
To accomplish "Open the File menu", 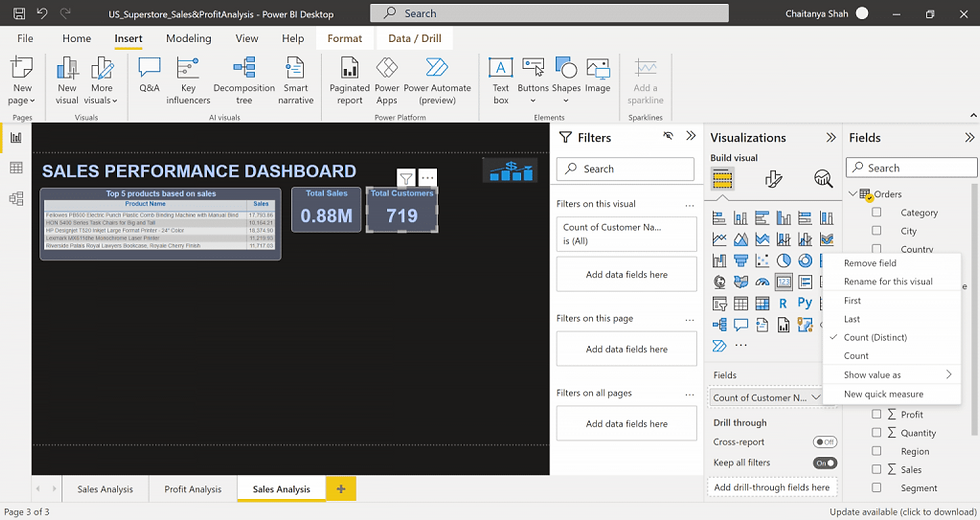I will click(25, 38).
